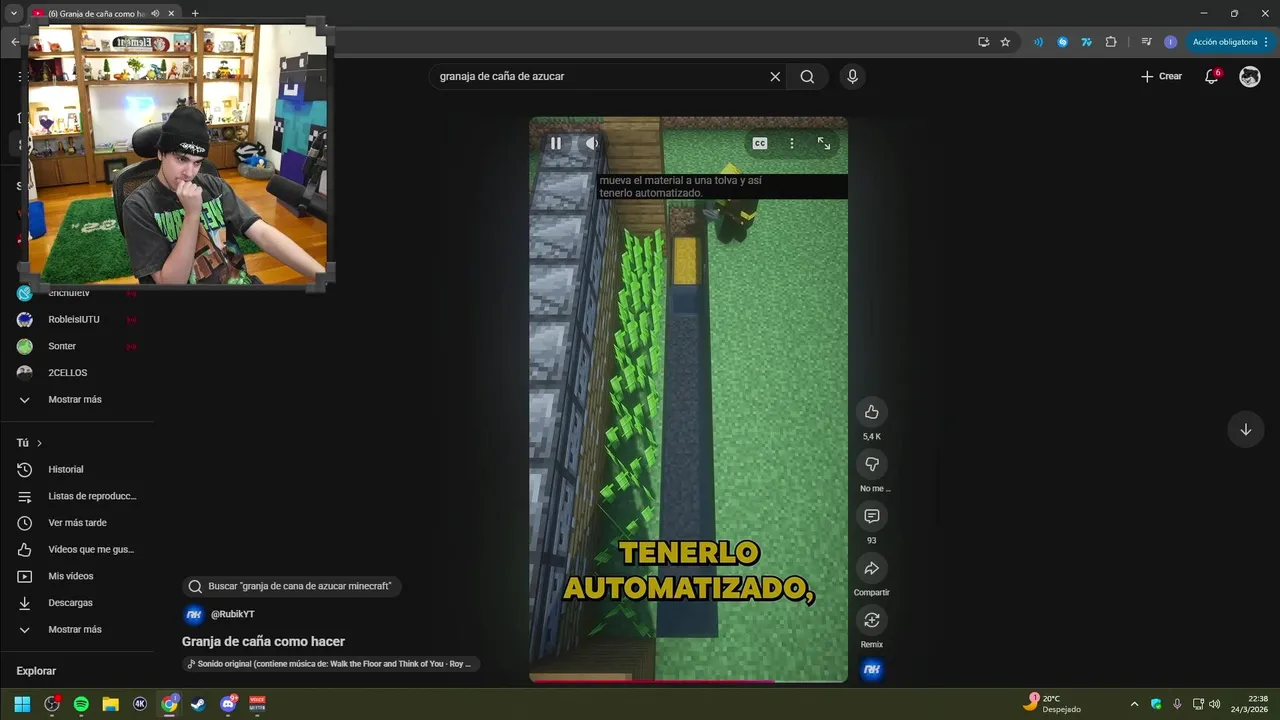
Task: Open the Chrome profile avatar
Action: tap(1170, 42)
